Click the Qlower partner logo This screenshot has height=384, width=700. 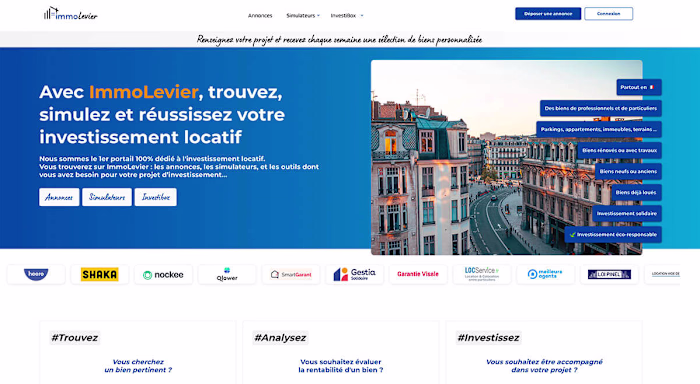click(x=227, y=274)
